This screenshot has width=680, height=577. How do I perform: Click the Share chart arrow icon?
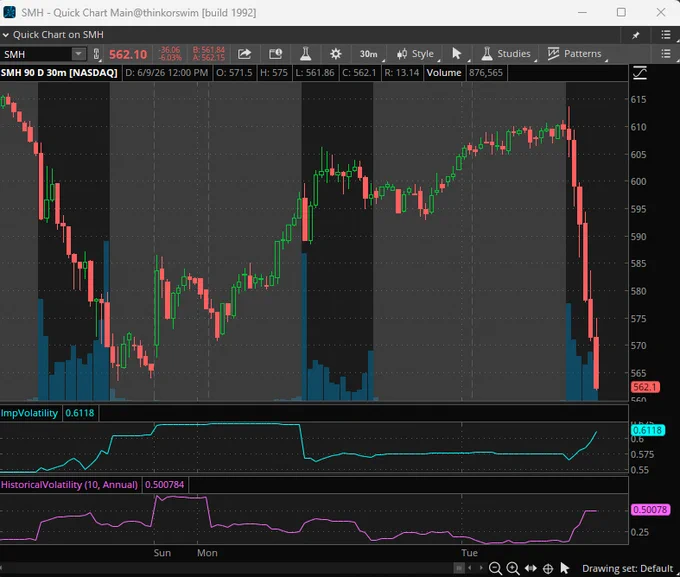coord(245,54)
